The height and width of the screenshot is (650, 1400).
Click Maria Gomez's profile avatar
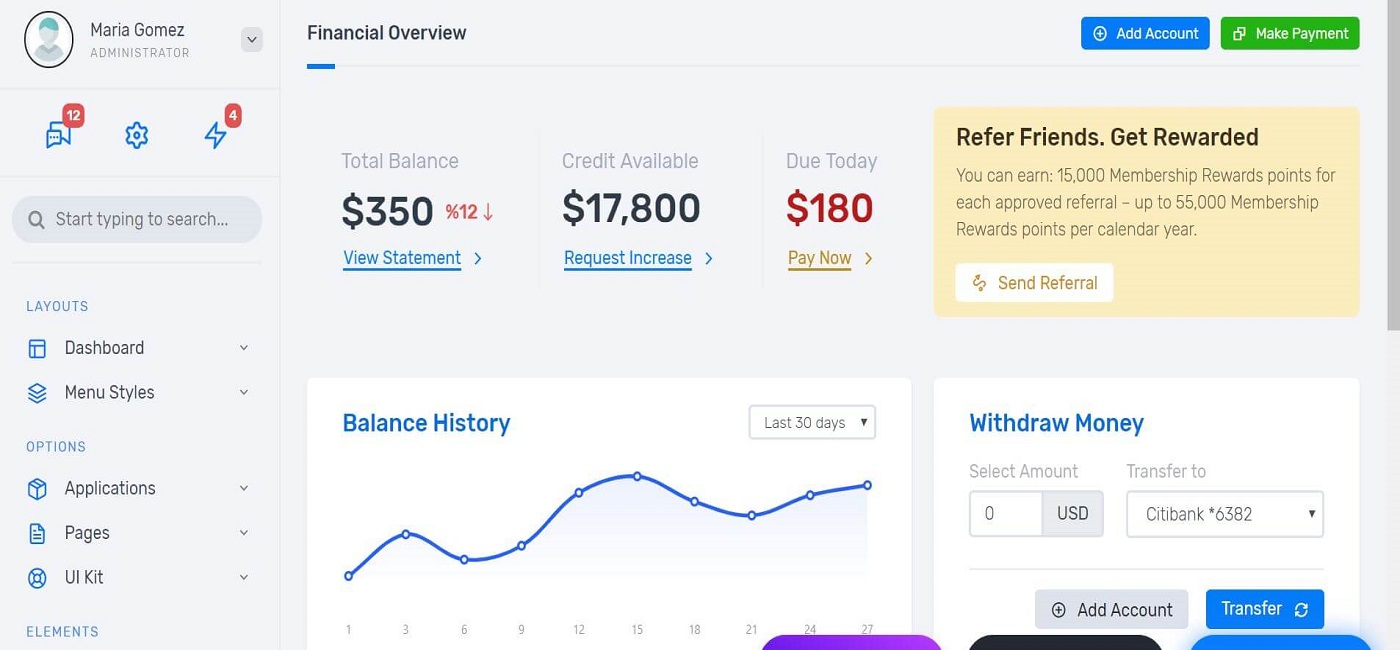[49, 40]
